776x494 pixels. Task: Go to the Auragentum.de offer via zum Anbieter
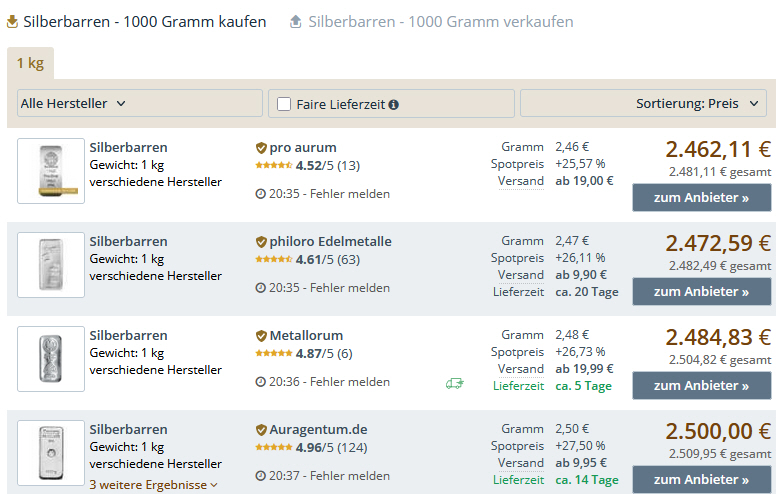click(701, 479)
